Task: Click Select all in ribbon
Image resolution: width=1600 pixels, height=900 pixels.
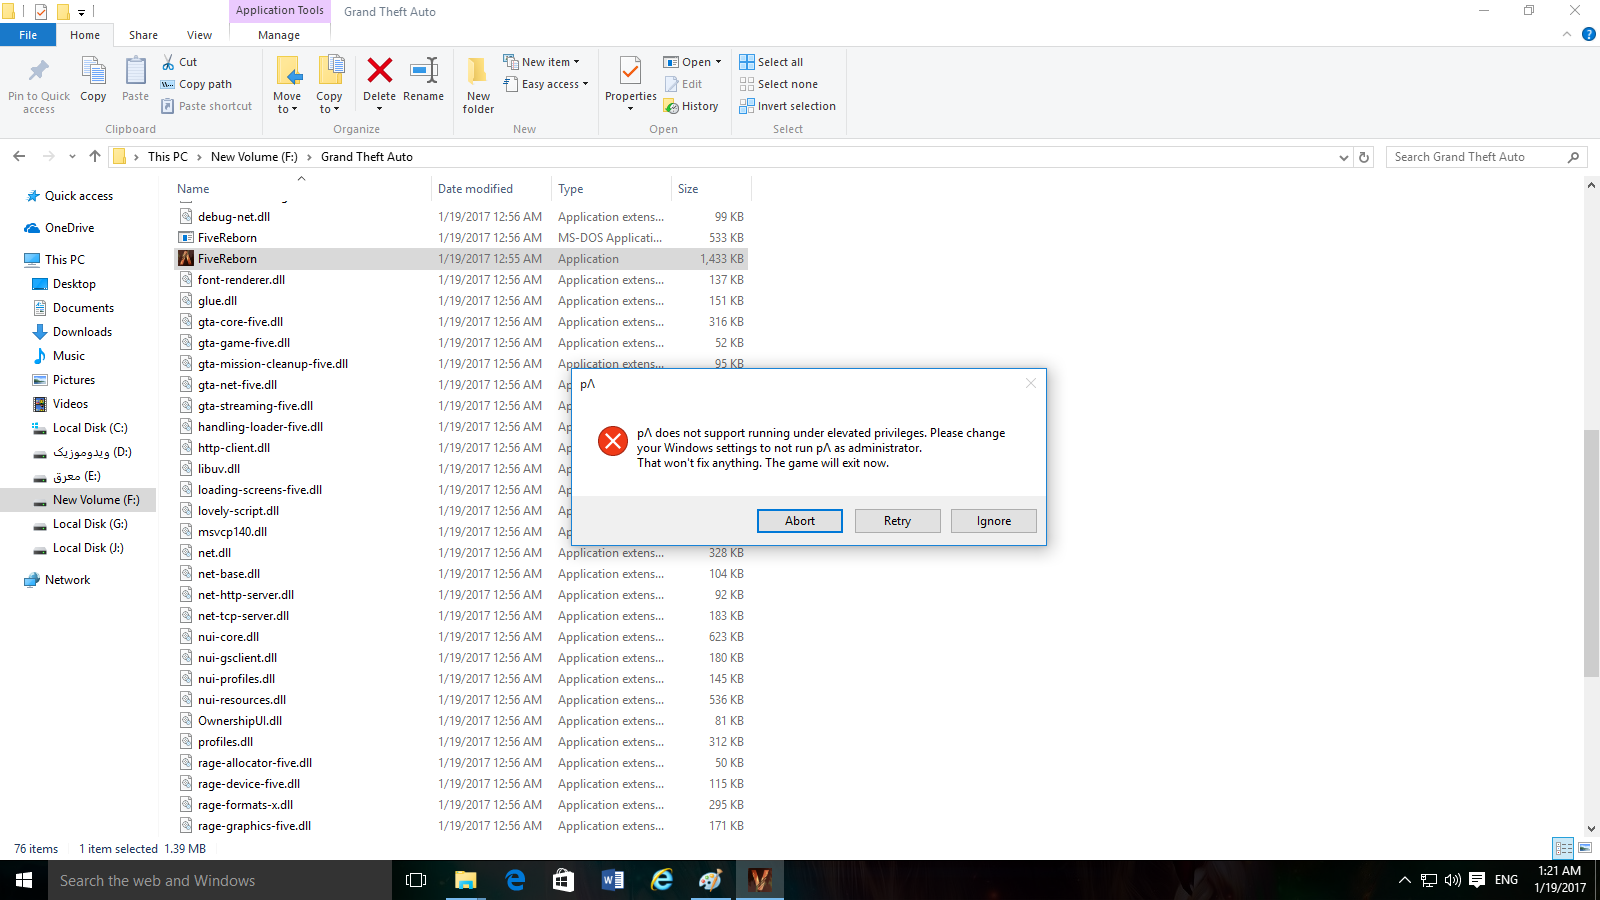Action: (x=771, y=62)
